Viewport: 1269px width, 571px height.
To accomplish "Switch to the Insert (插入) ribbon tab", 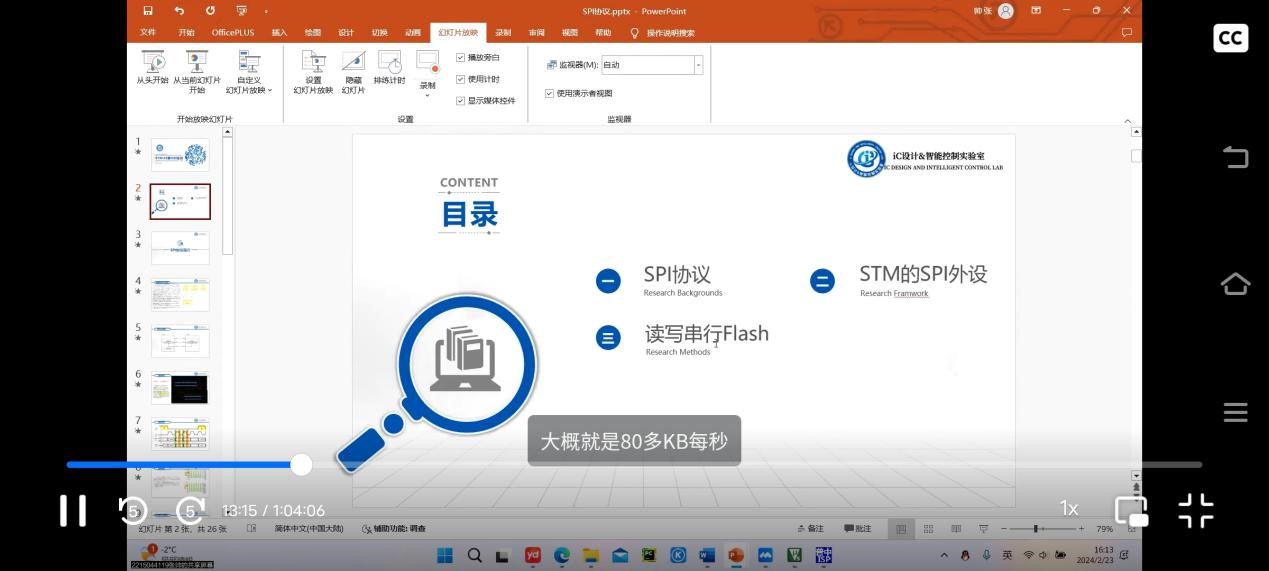I will (x=279, y=33).
